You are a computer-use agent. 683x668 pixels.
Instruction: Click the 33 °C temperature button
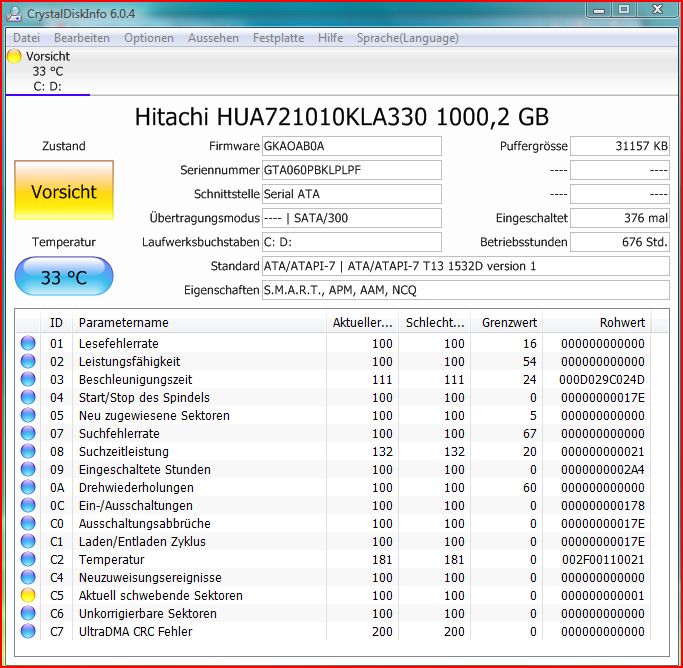click(64, 277)
